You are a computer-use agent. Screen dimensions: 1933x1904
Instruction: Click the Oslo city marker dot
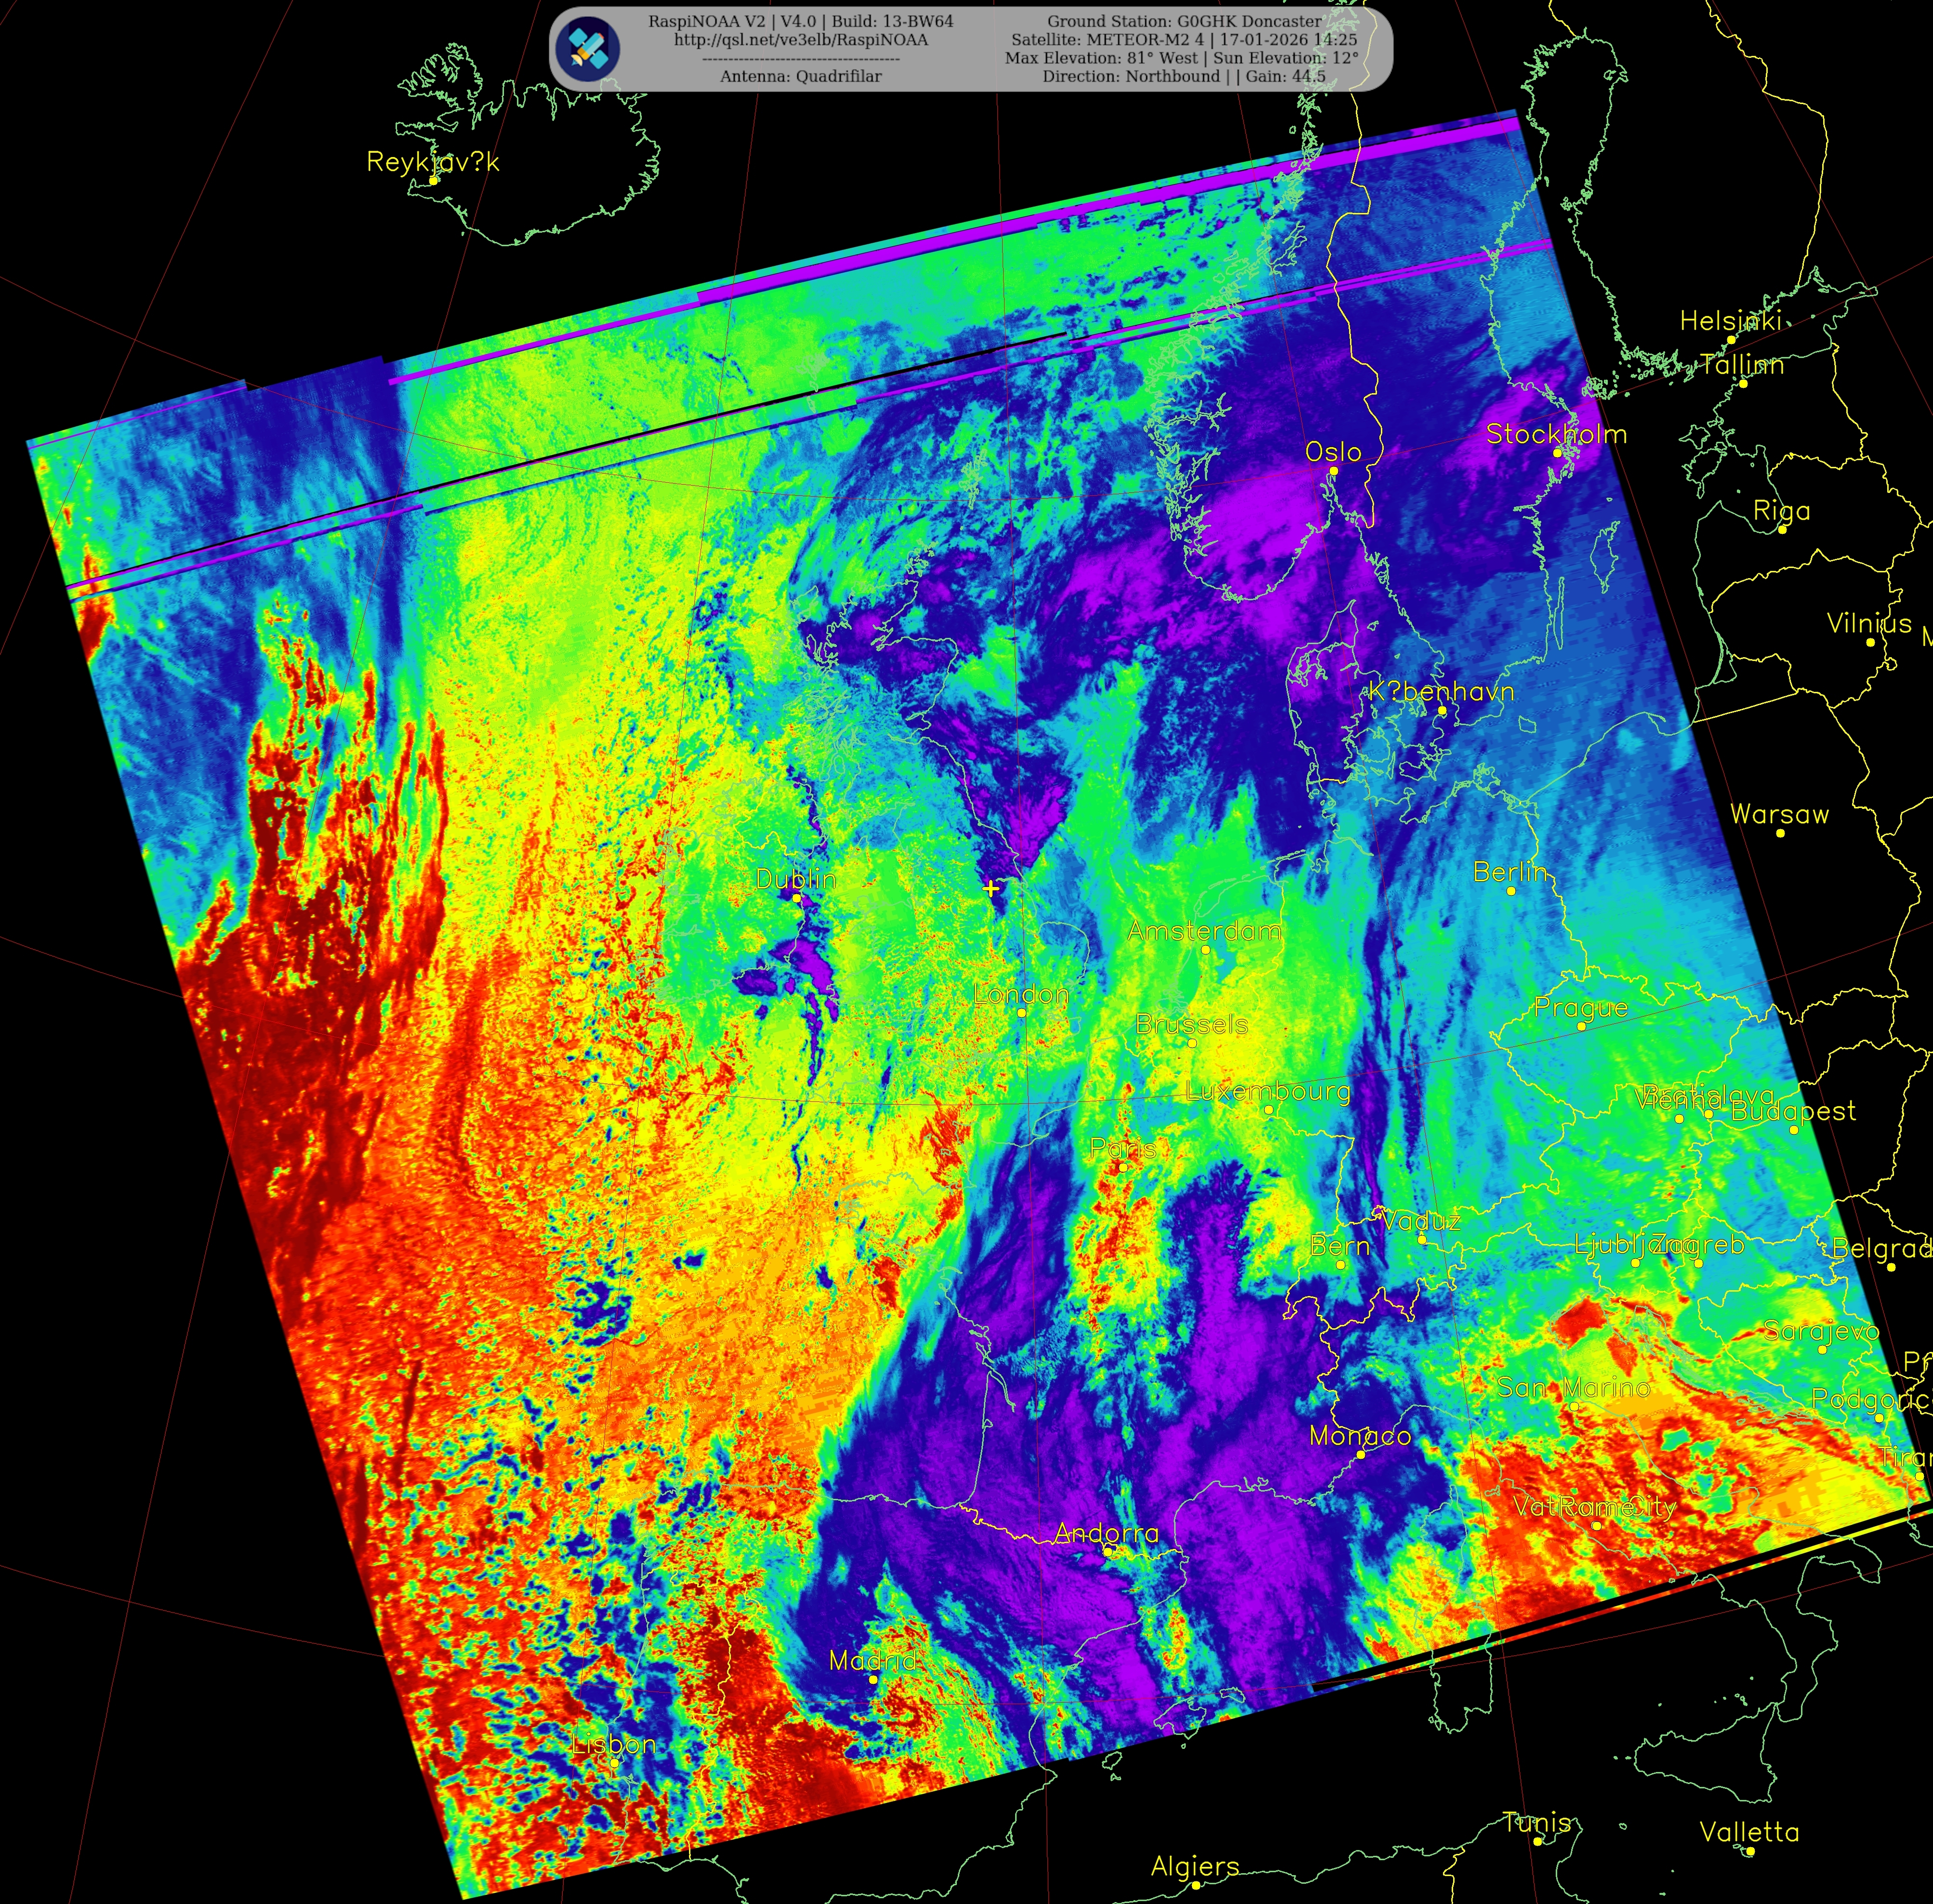tap(1333, 471)
